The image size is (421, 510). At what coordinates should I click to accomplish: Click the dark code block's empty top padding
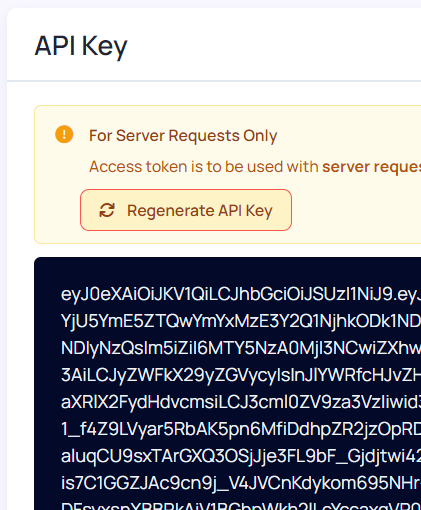tap(227, 271)
